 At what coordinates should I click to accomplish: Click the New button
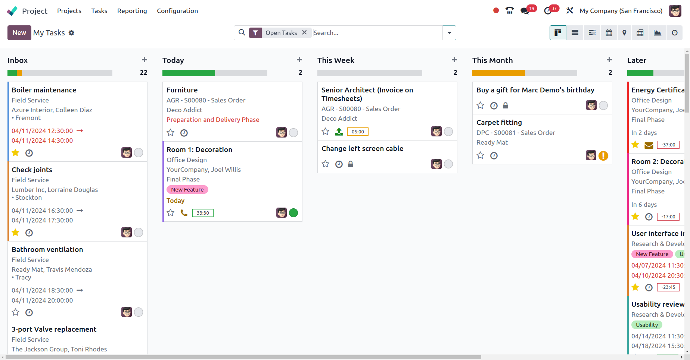pyautogui.click(x=19, y=33)
